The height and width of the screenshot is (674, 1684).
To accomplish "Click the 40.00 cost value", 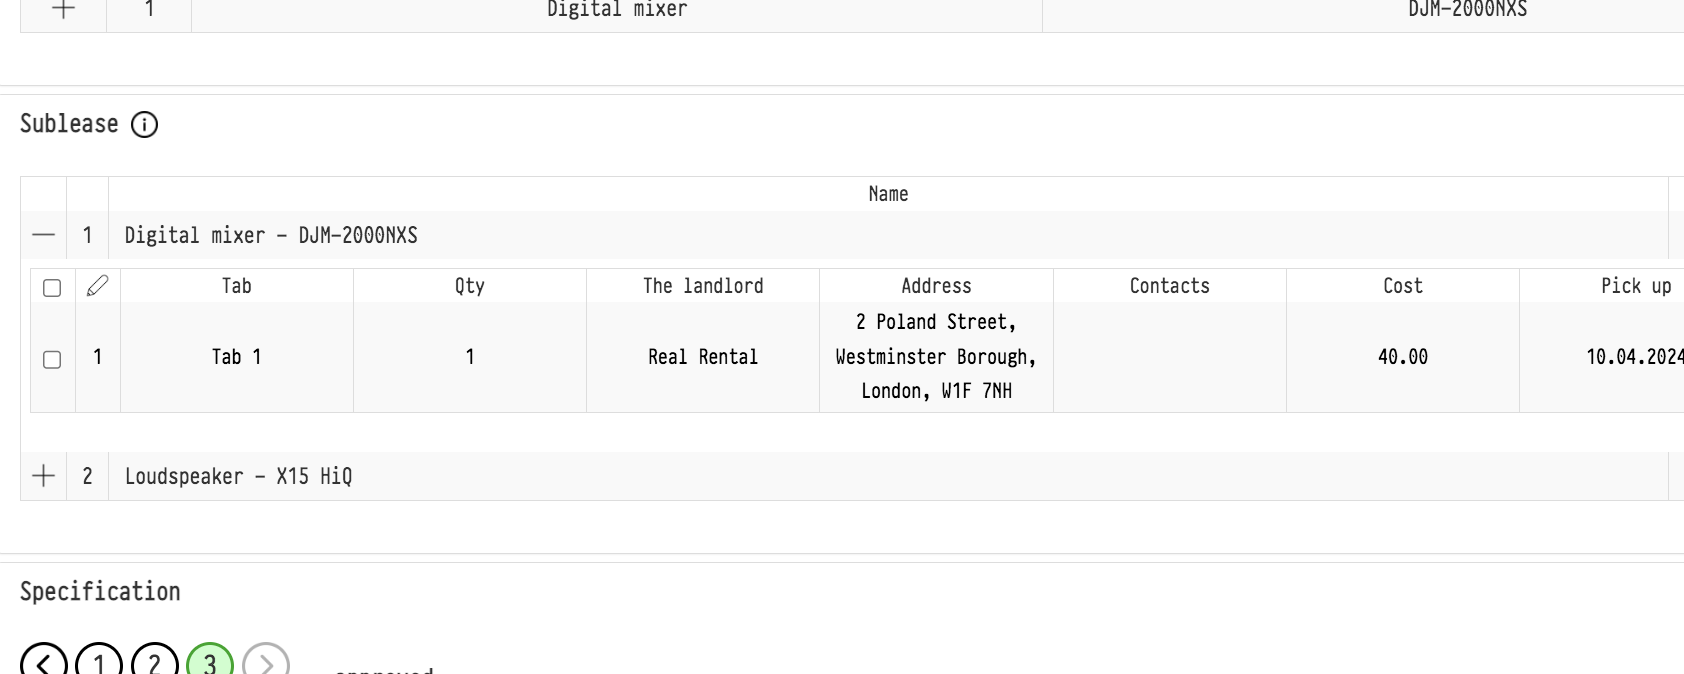I will coord(1402,357).
